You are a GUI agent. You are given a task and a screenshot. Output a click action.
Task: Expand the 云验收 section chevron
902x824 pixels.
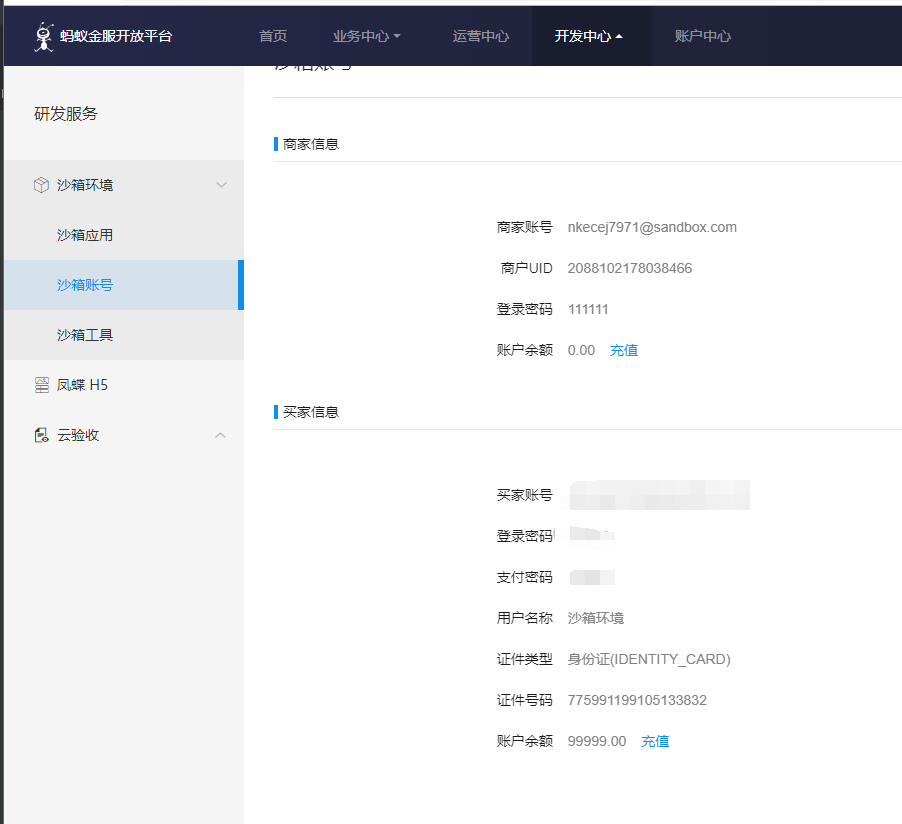[x=220, y=435]
